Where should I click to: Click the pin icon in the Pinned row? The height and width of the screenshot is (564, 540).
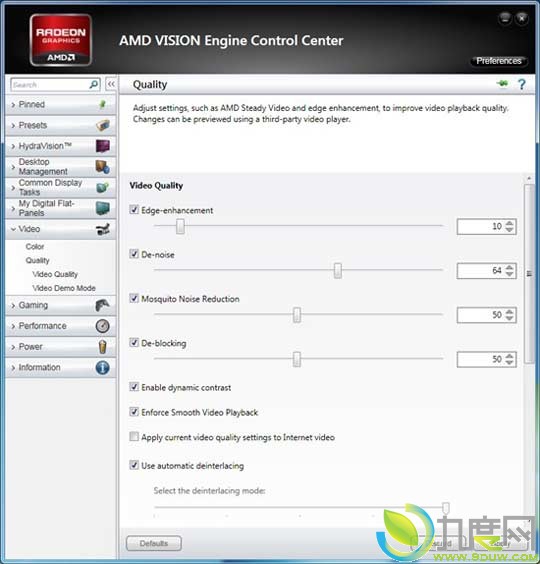coord(103,105)
